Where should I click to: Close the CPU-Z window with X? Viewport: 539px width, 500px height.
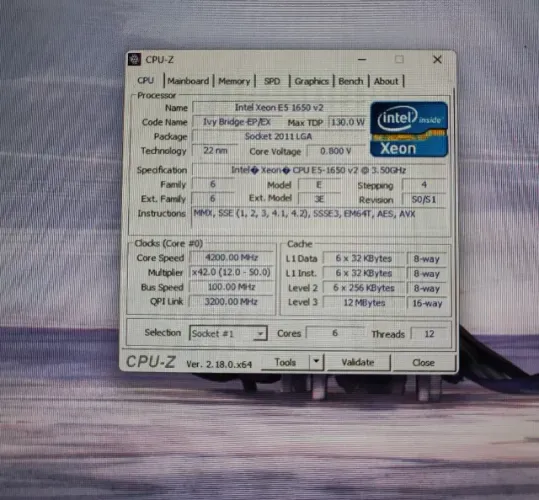(x=437, y=59)
